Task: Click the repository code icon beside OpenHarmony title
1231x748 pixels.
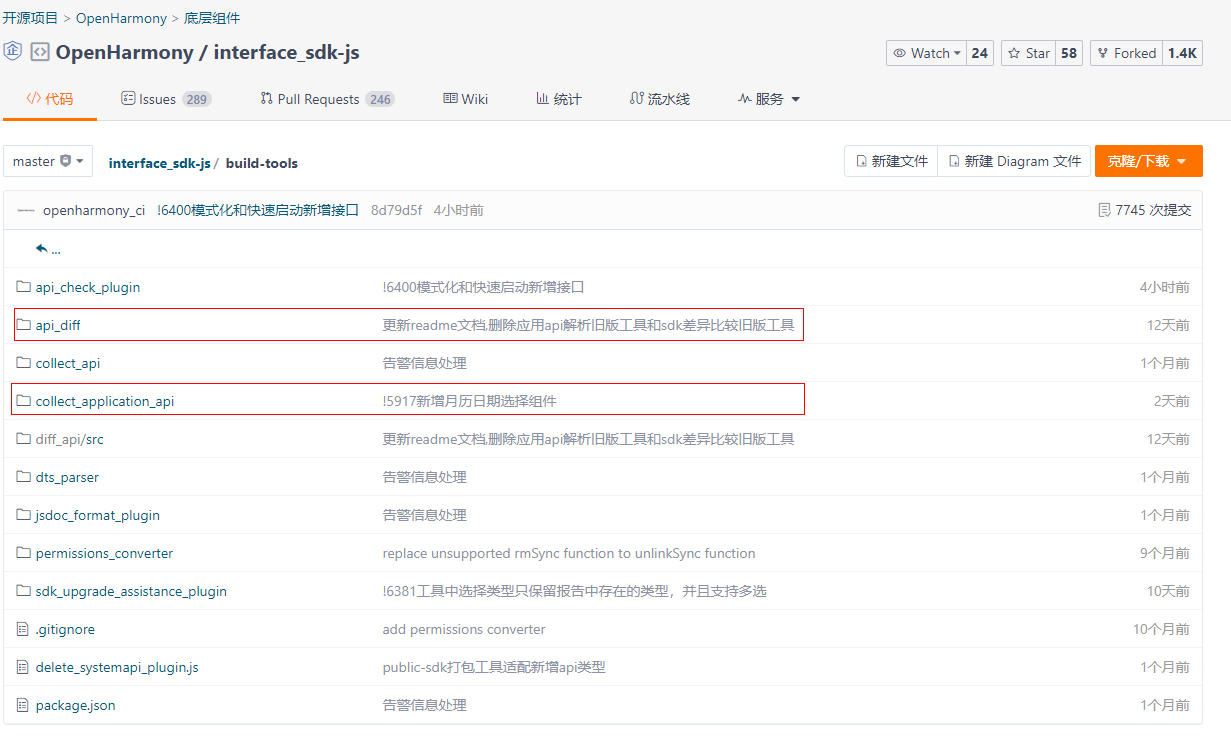Action: tap(40, 52)
